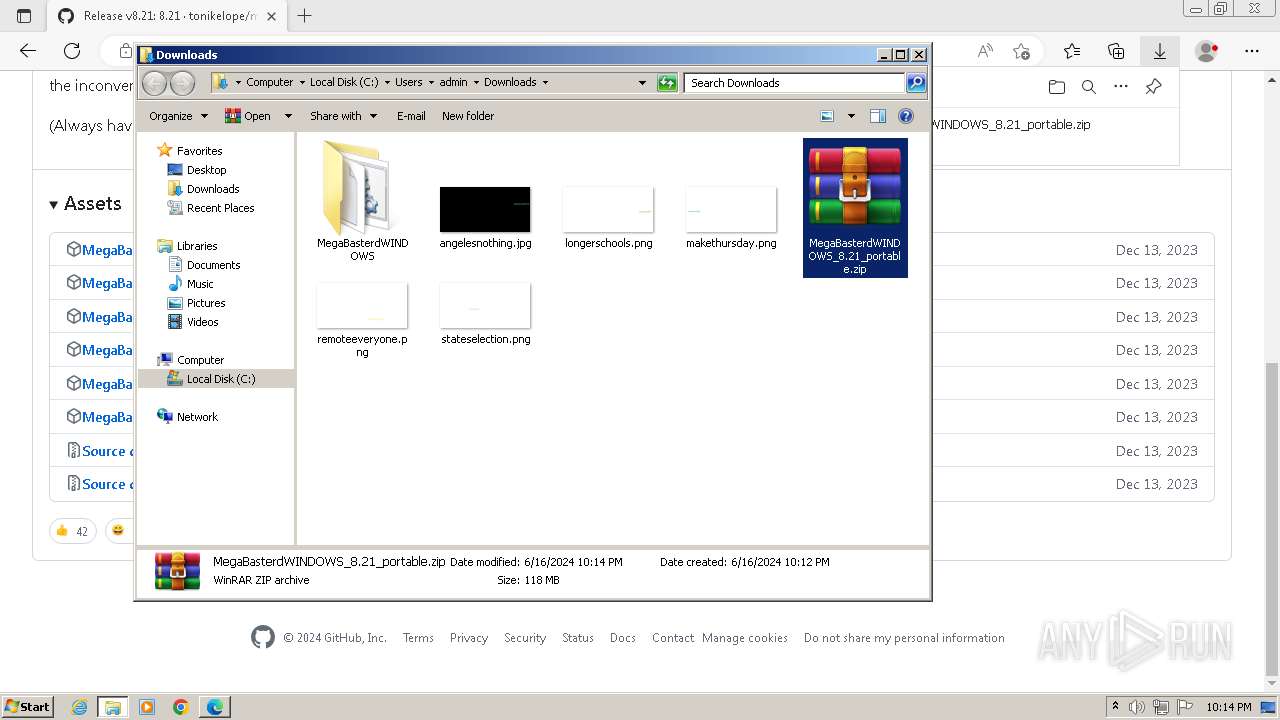Image resolution: width=1280 pixels, height=720 pixels.
Task: Search downloads in Edge downloads panel
Action: [1089, 87]
